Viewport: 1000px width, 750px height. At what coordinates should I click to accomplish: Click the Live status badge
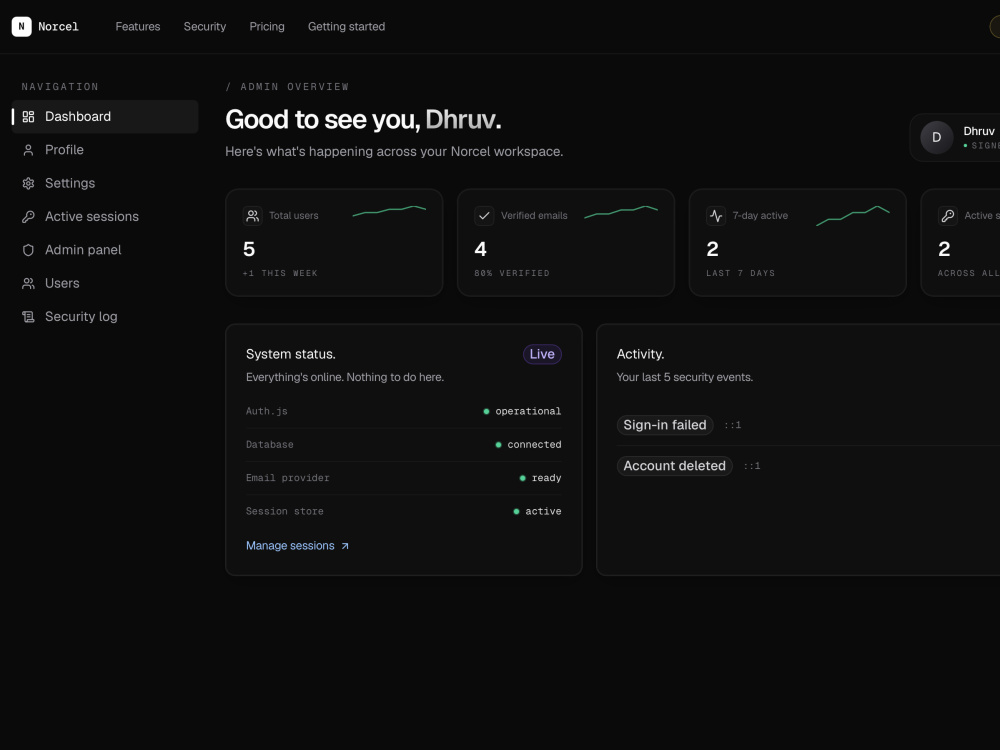542,354
